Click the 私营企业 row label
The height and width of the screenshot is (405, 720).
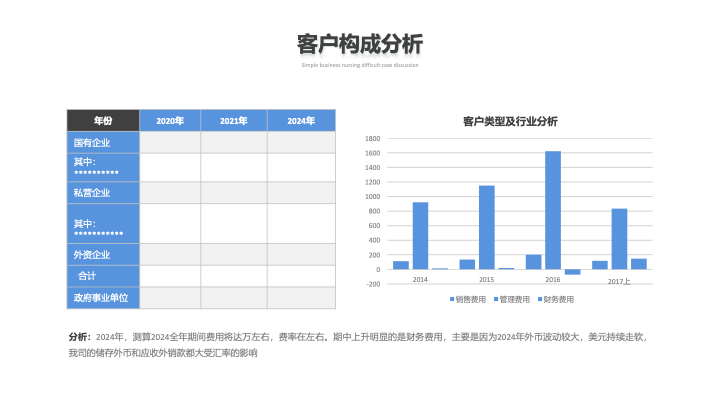pos(92,192)
